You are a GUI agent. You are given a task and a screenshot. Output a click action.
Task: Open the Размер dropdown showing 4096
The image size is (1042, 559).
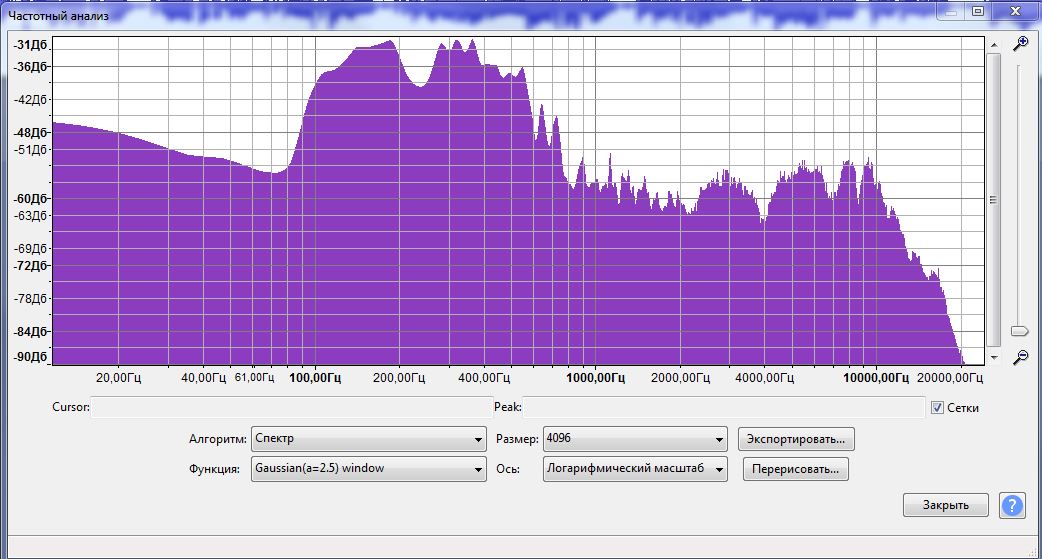tap(635, 439)
